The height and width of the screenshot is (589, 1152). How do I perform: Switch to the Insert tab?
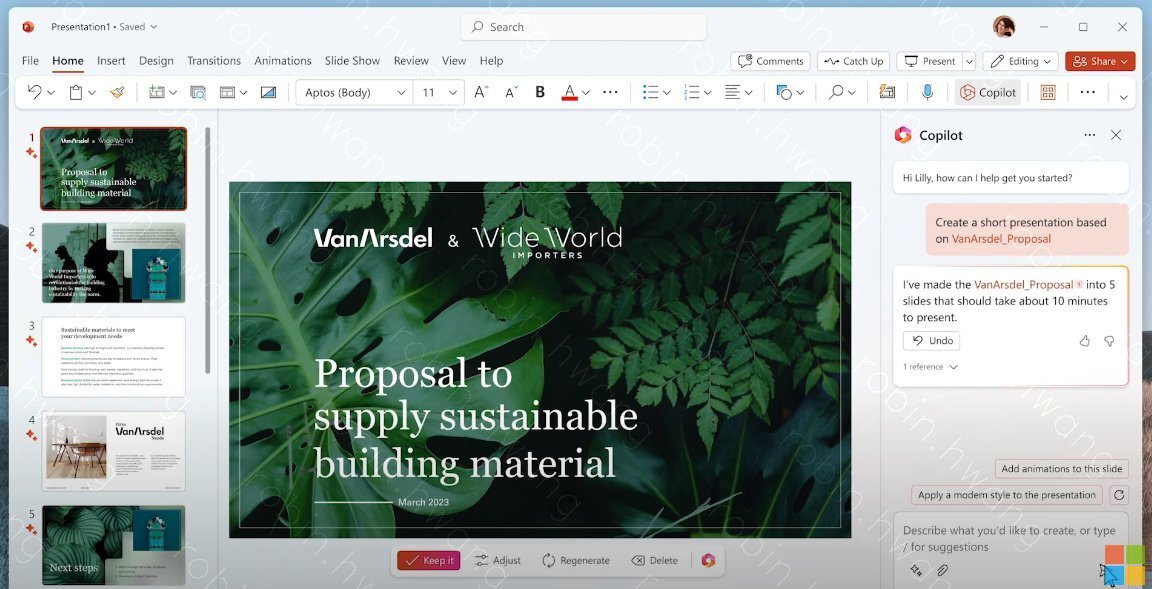click(111, 60)
